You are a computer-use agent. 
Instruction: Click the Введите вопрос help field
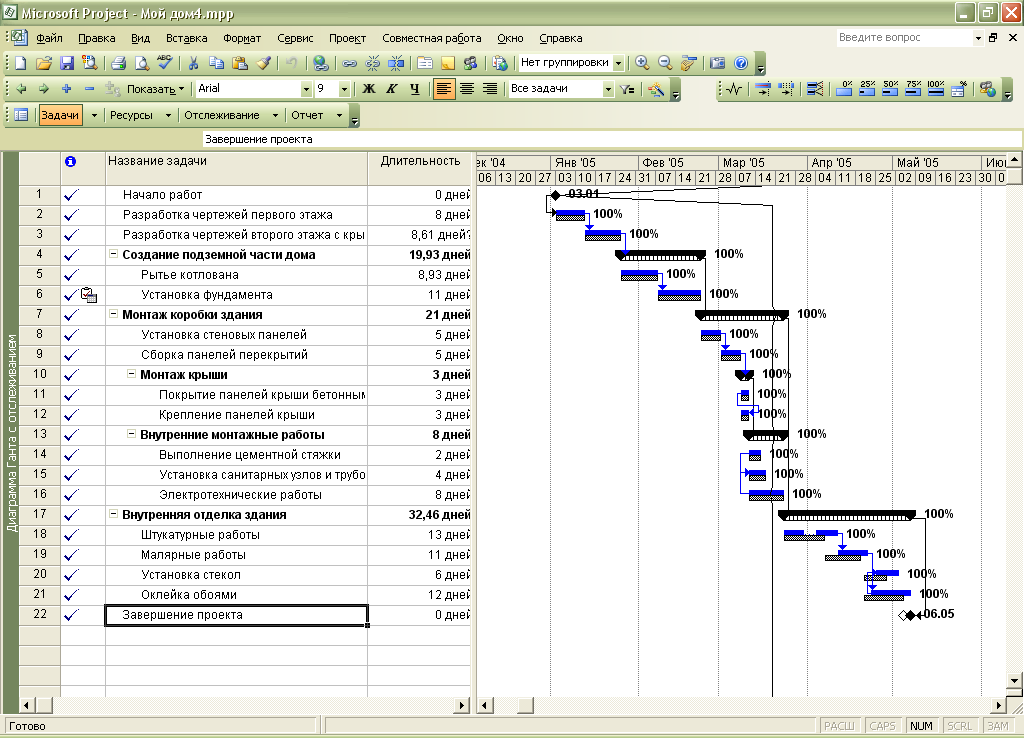[904, 38]
